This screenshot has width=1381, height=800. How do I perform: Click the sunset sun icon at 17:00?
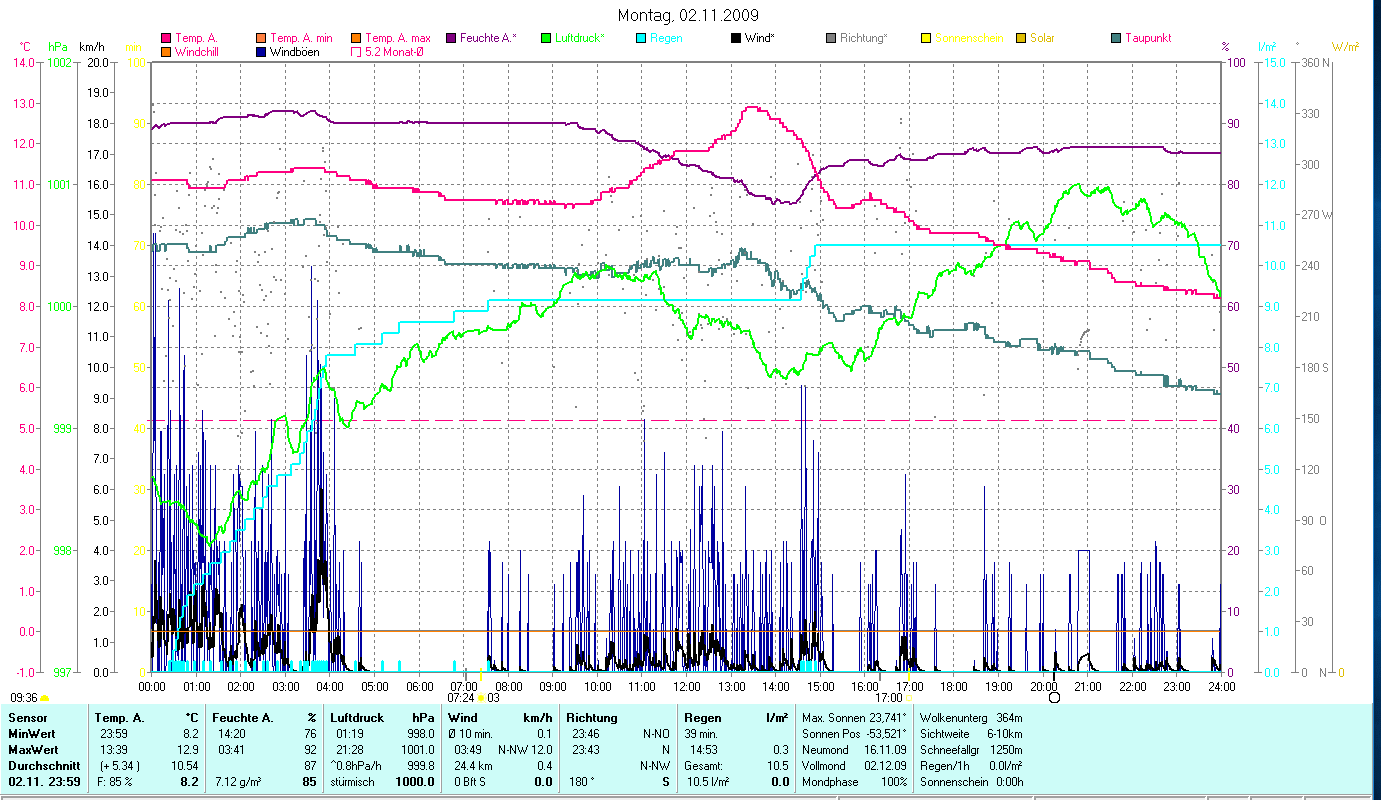click(x=908, y=698)
